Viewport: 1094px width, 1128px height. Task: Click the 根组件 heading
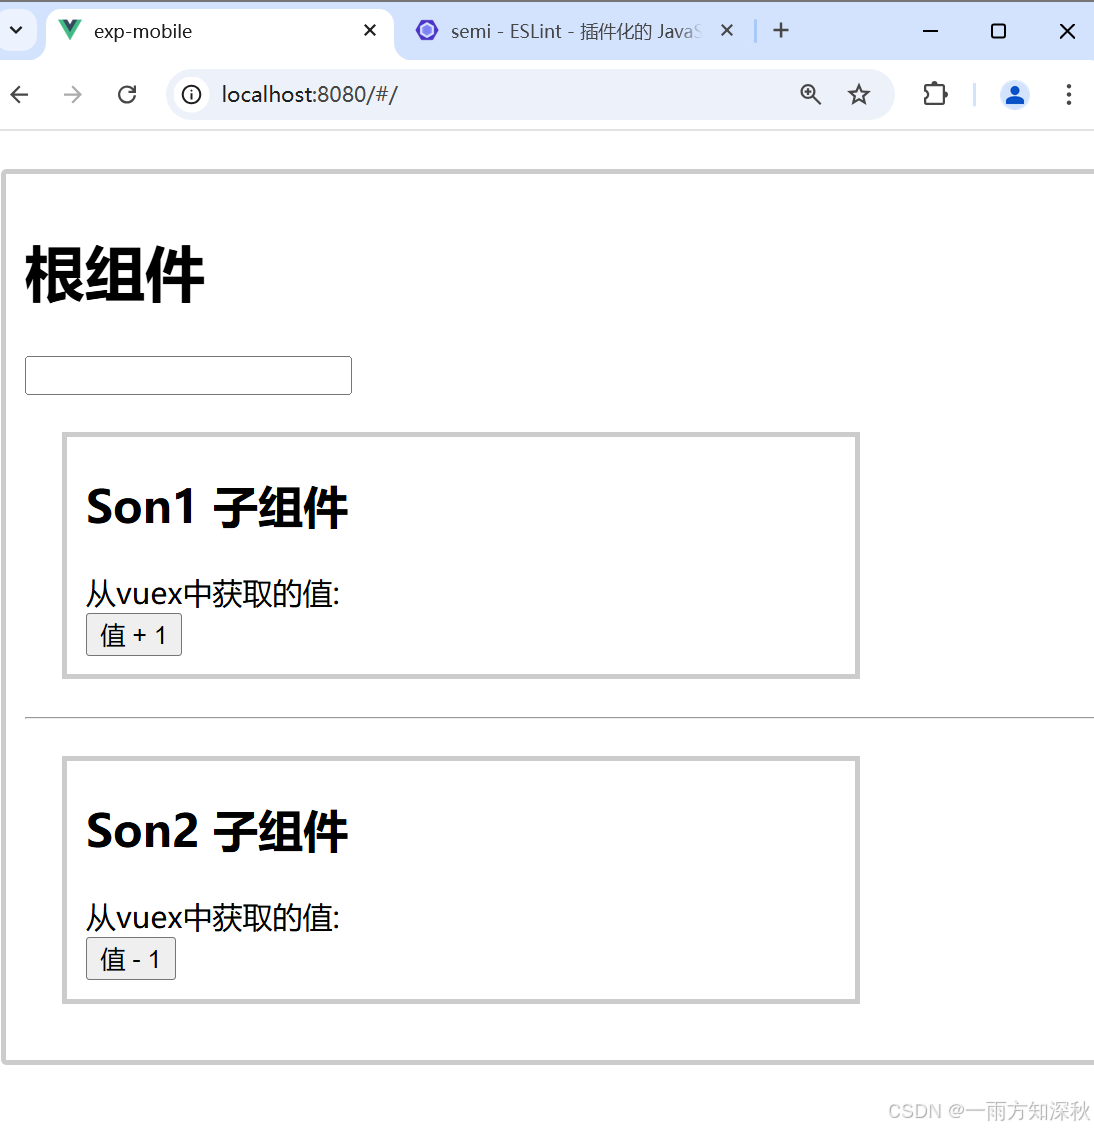[115, 274]
